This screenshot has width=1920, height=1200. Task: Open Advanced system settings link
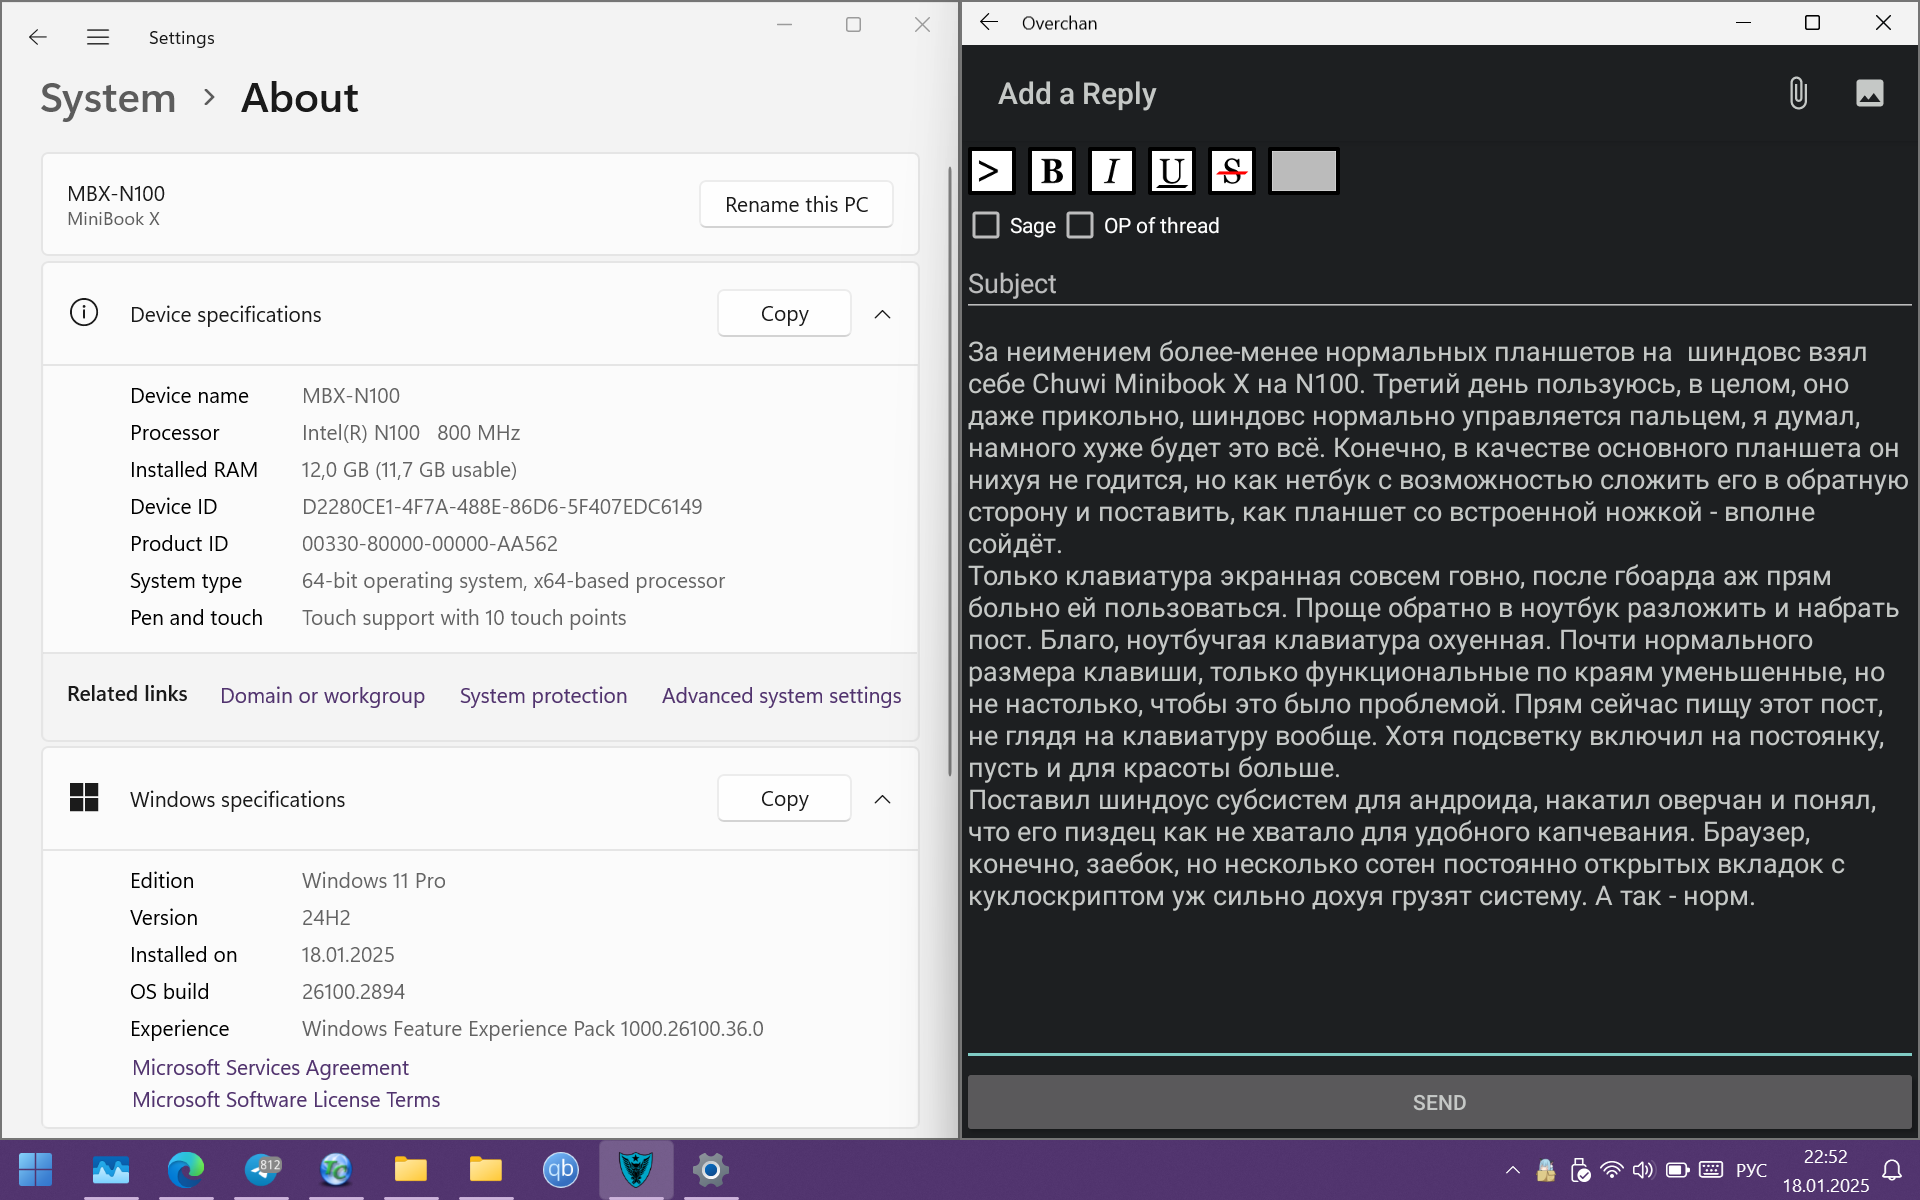[x=781, y=695]
